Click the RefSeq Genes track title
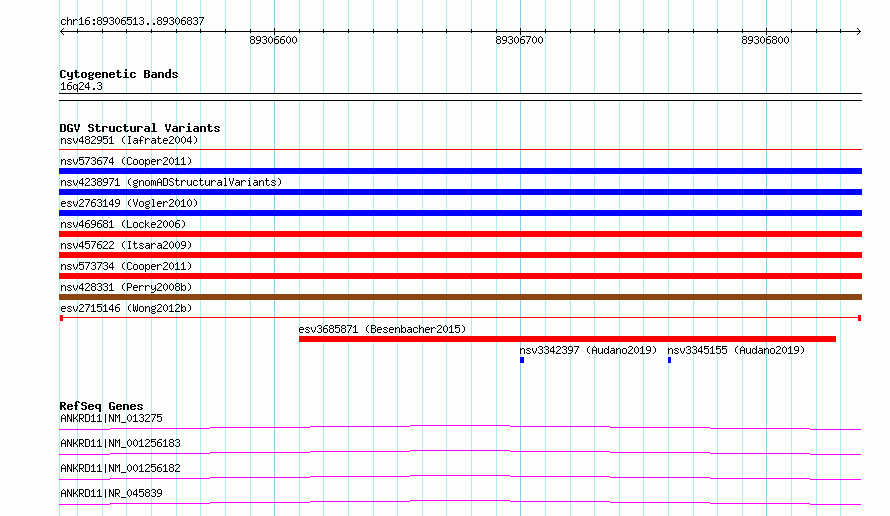This screenshot has height=516, width=890. point(101,406)
